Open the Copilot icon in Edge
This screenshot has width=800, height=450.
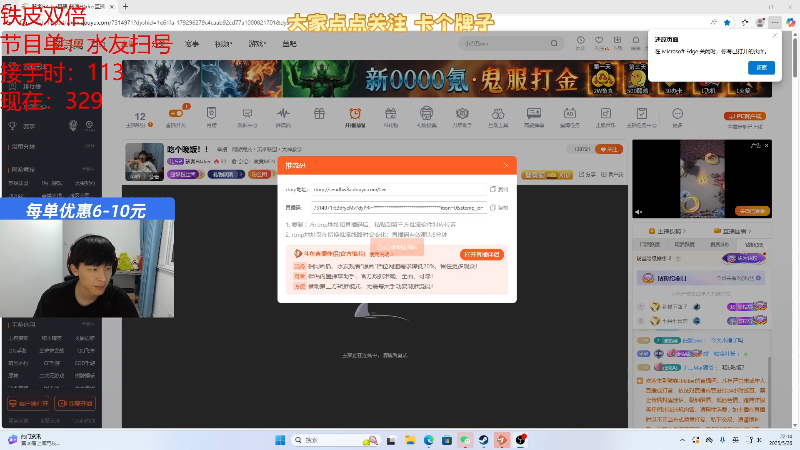[790, 22]
